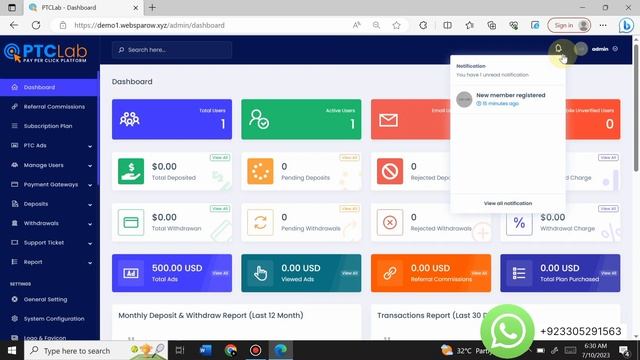Click the Total Plan Purchased list icon
The height and width of the screenshot is (360, 640).
(519, 273)
